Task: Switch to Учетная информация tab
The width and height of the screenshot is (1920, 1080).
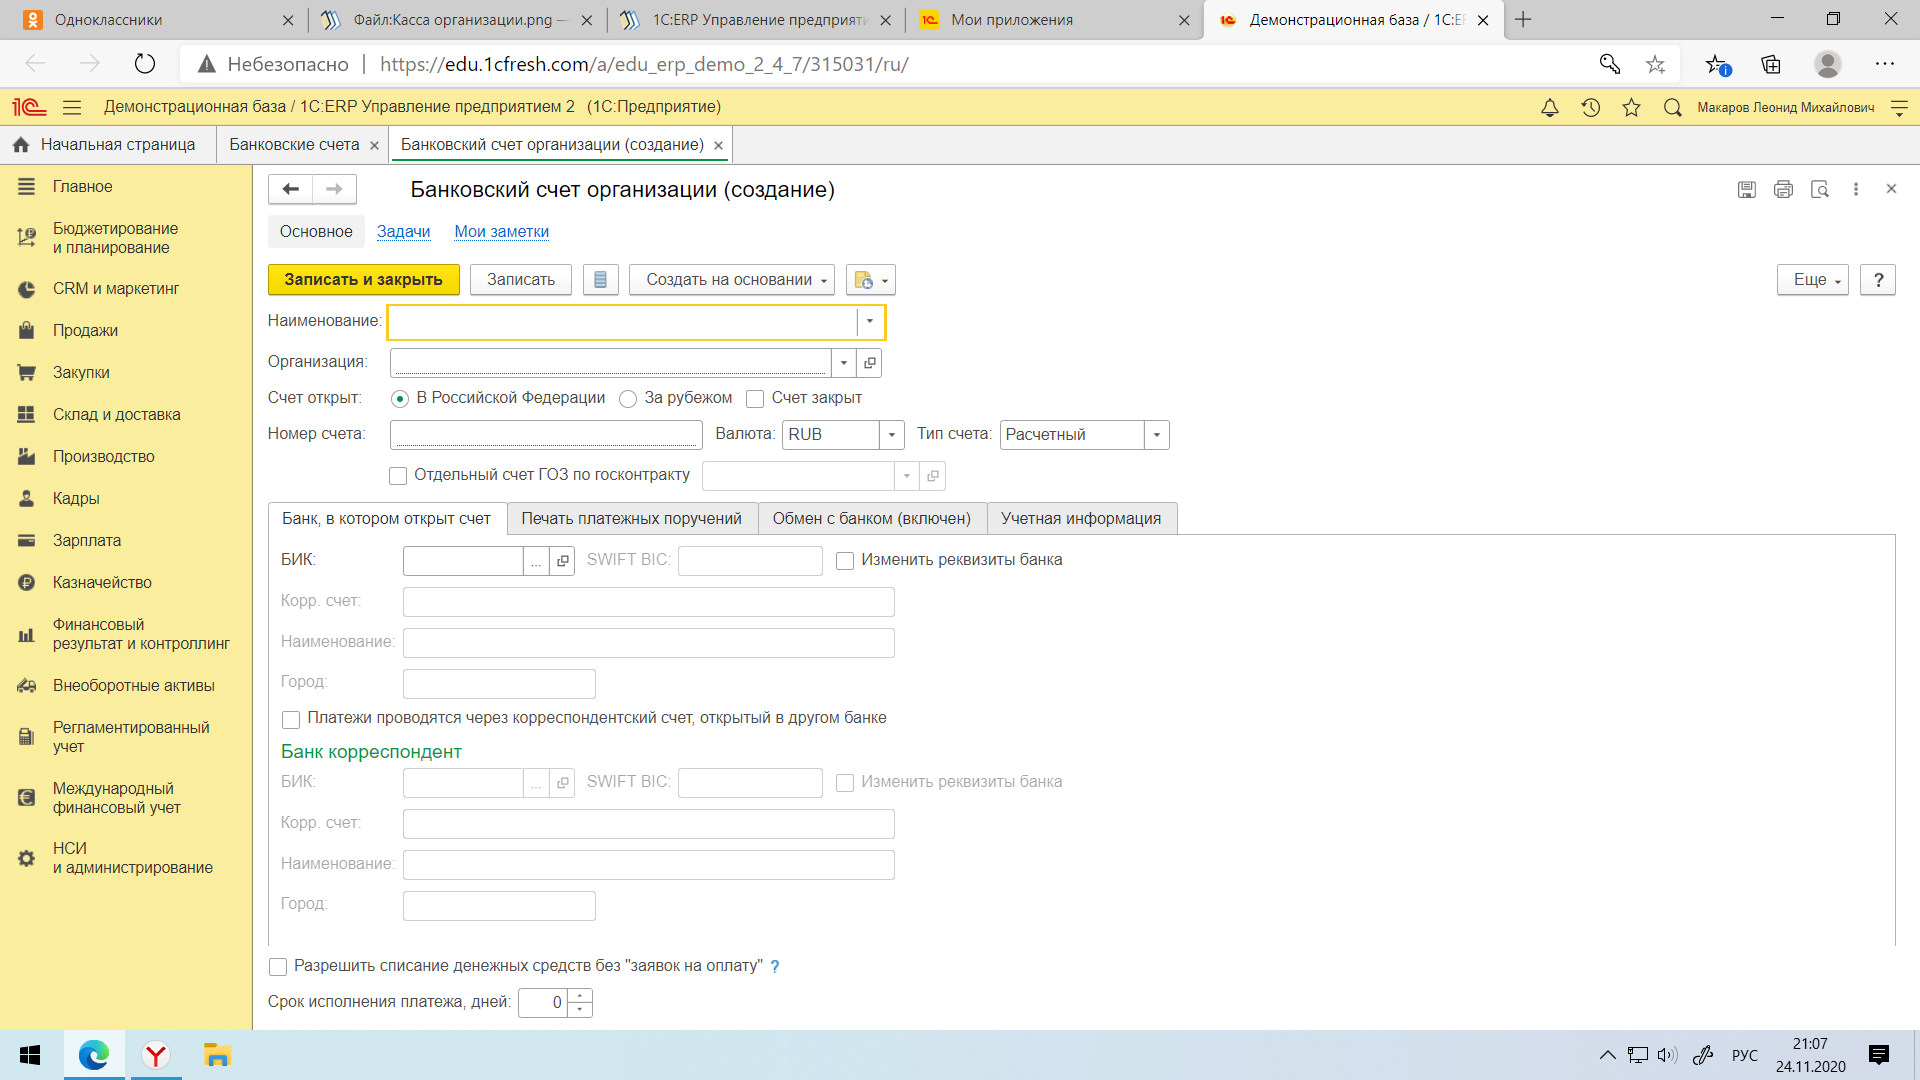Action: click(1081, 518)
